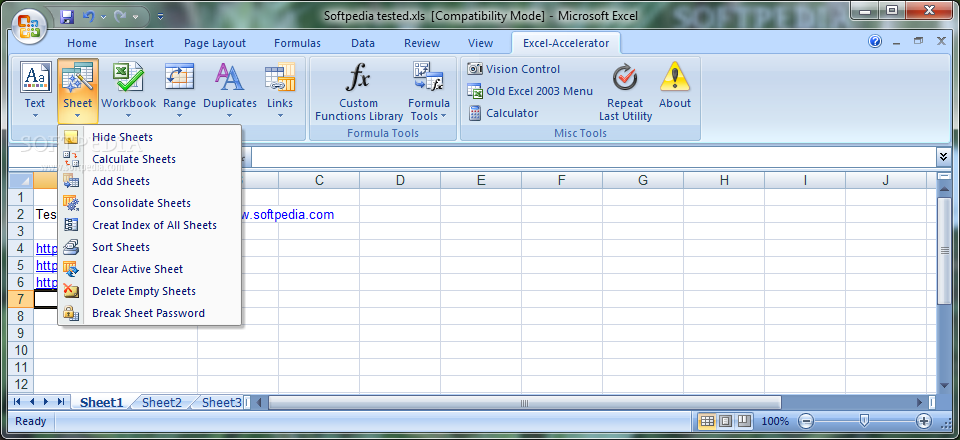
Task: Choose Add Sheets
Action: click(x=151, y=181)
